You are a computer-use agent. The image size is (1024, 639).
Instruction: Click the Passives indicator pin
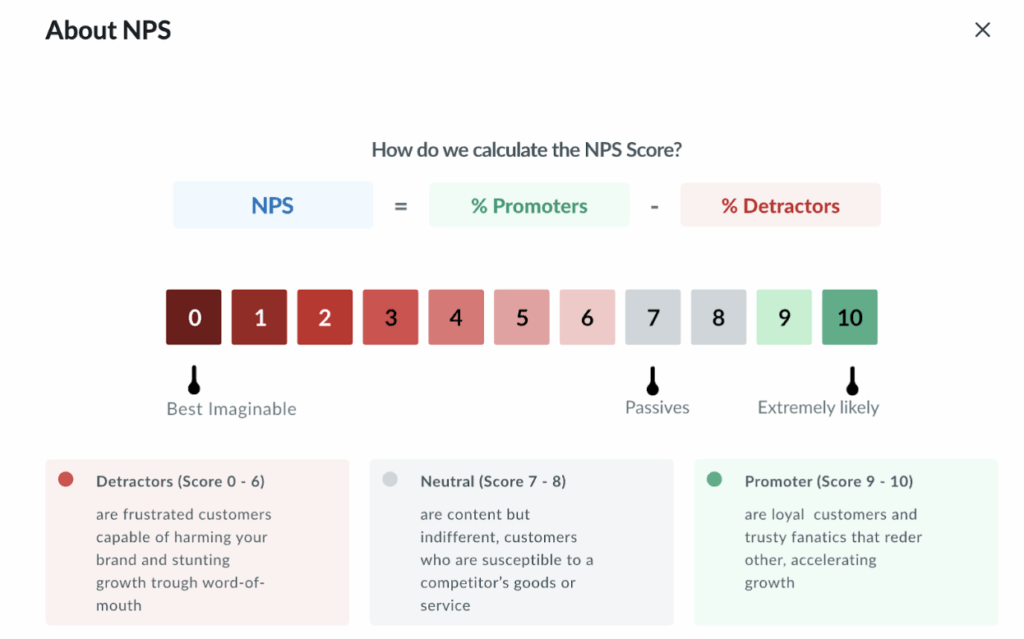pos(652,380)
